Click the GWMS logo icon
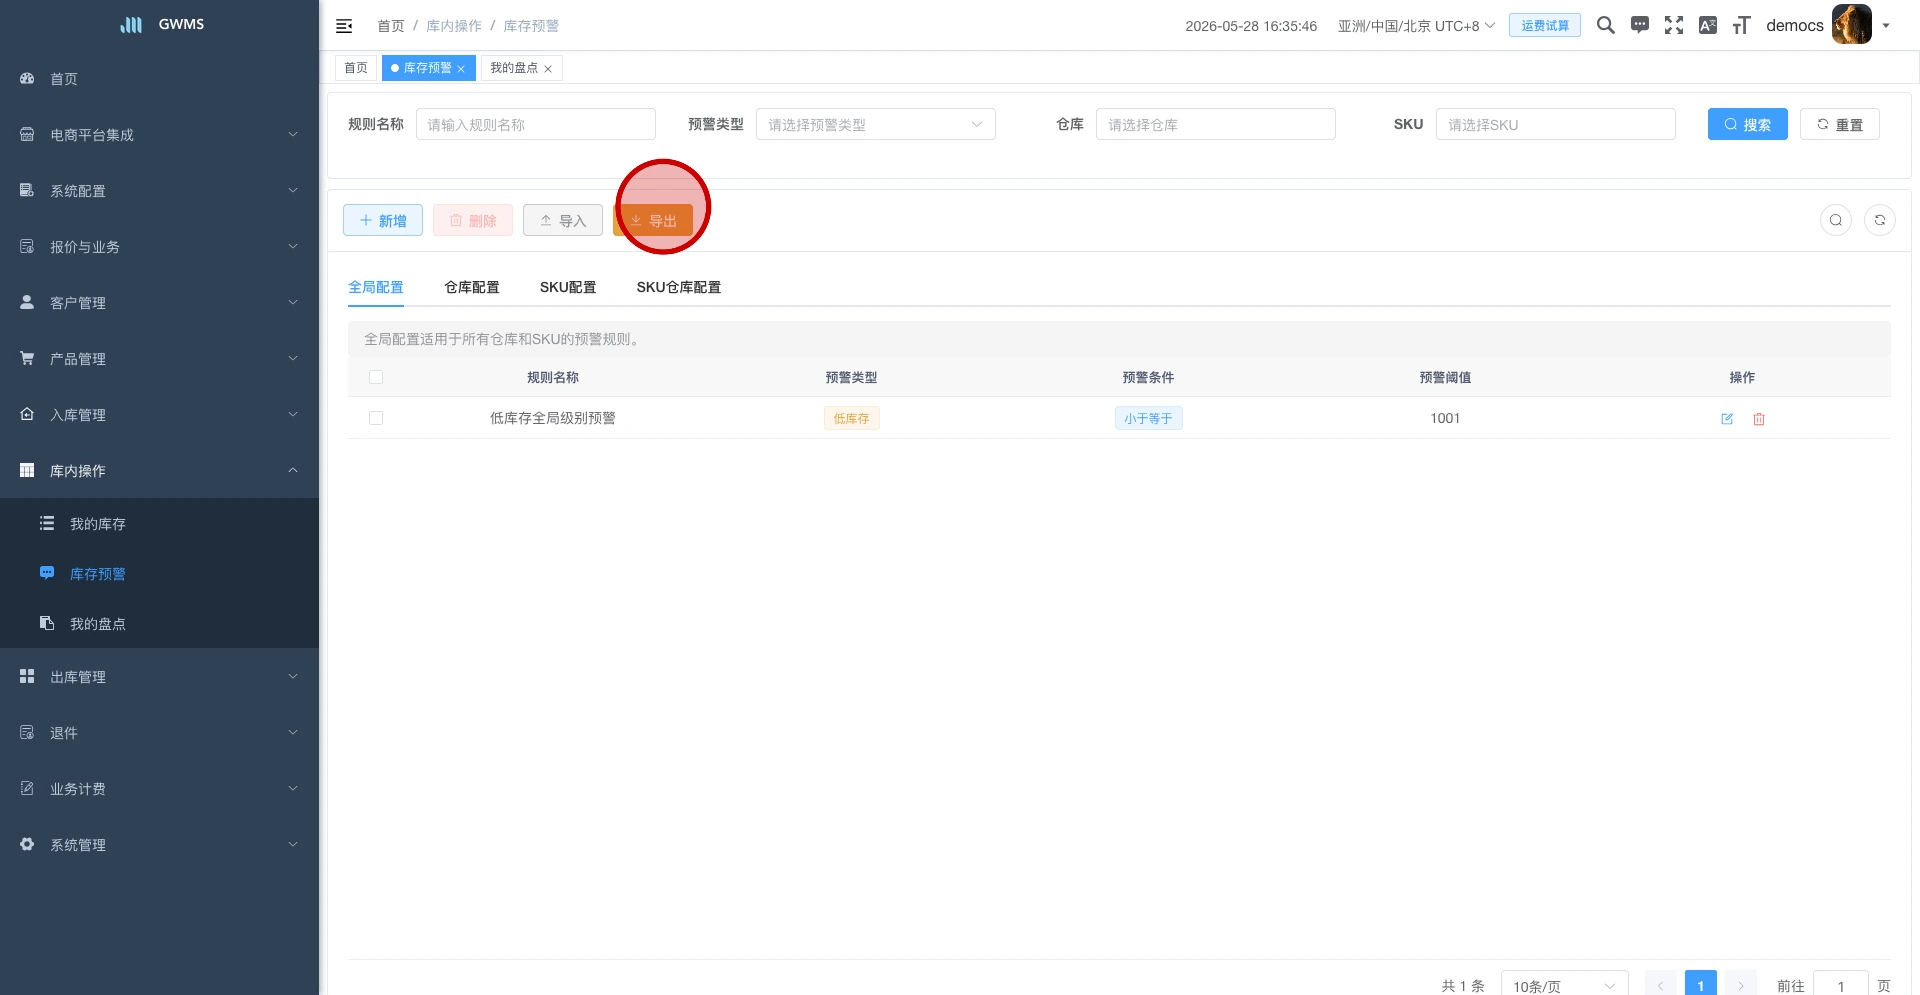Viewport: 1920px width, 995px height. [x=131, y=25]
